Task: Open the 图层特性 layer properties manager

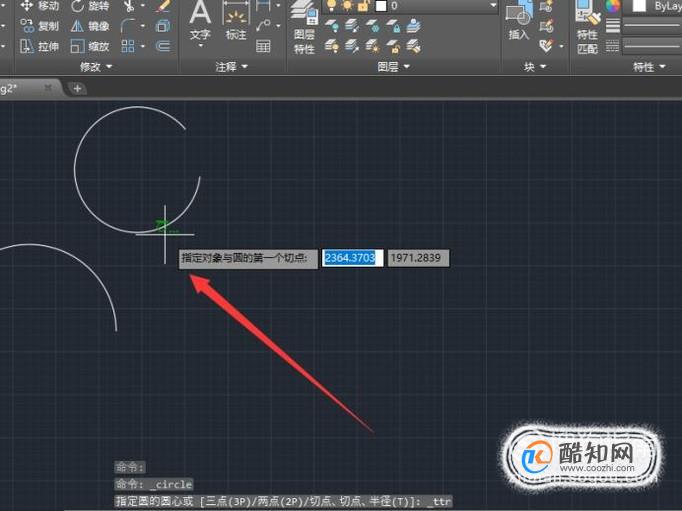Action: tap(304, 28)
